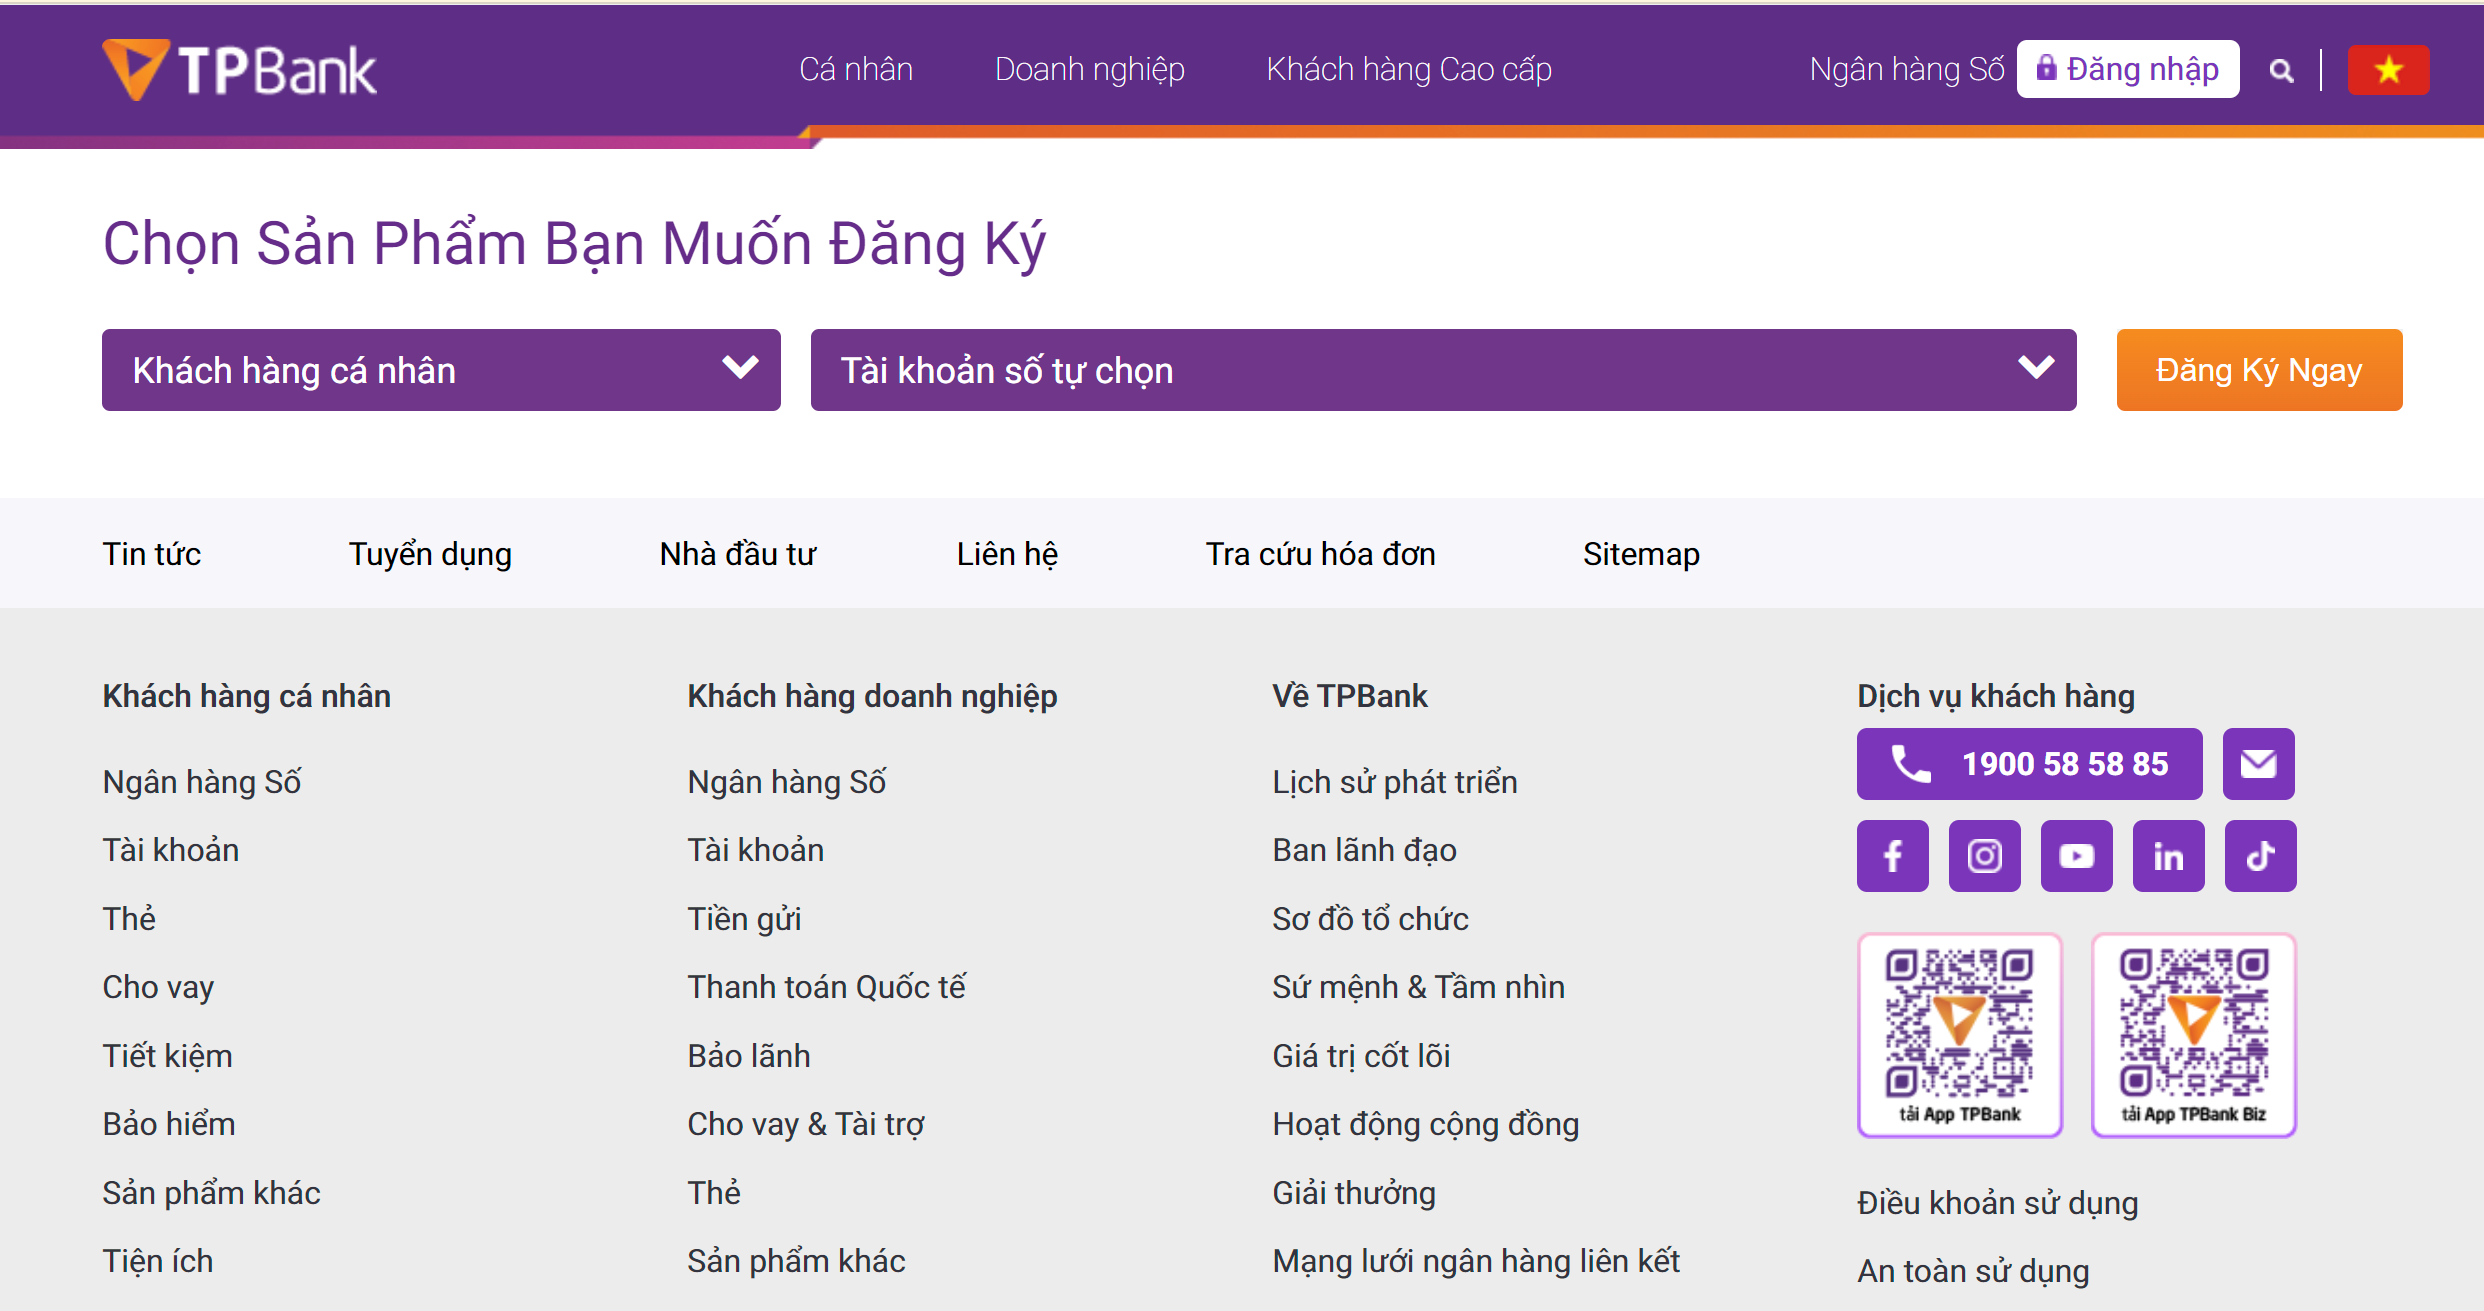Click the 'Đăng nhập' login button
2484x1311 pixels.
2128,69
